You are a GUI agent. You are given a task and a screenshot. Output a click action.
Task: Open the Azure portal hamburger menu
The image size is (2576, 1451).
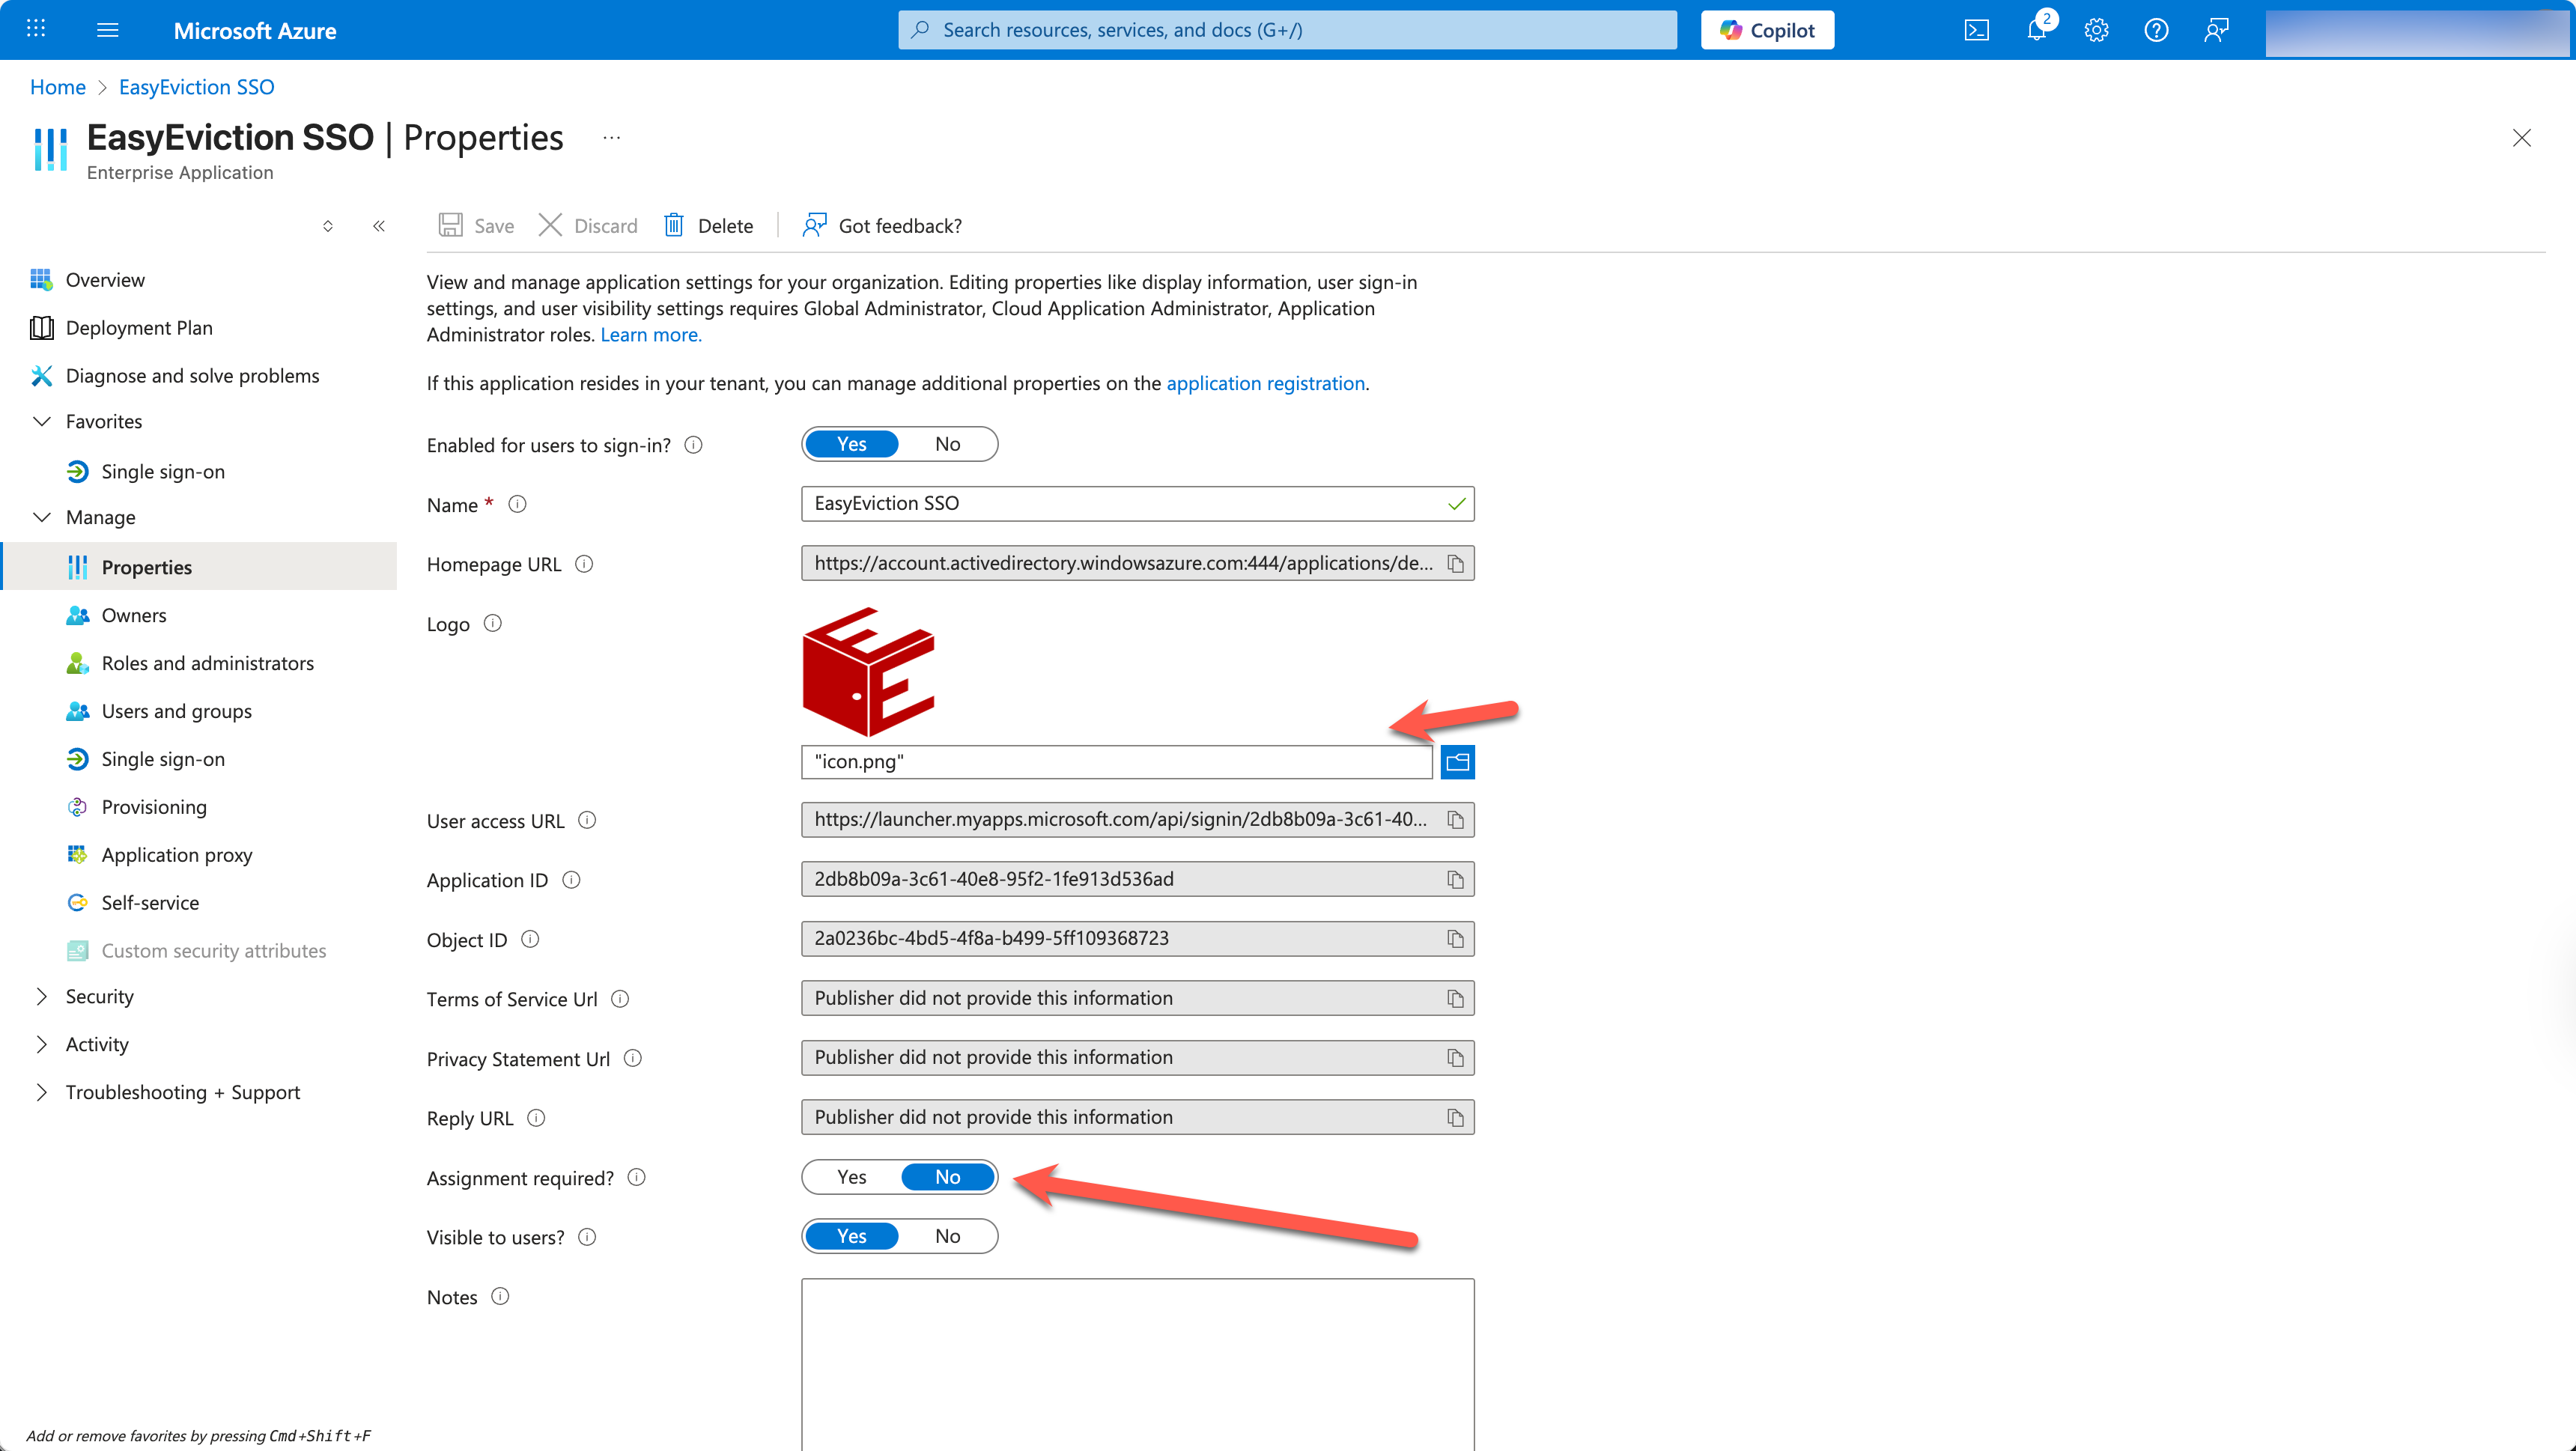[x=107, y=30]
